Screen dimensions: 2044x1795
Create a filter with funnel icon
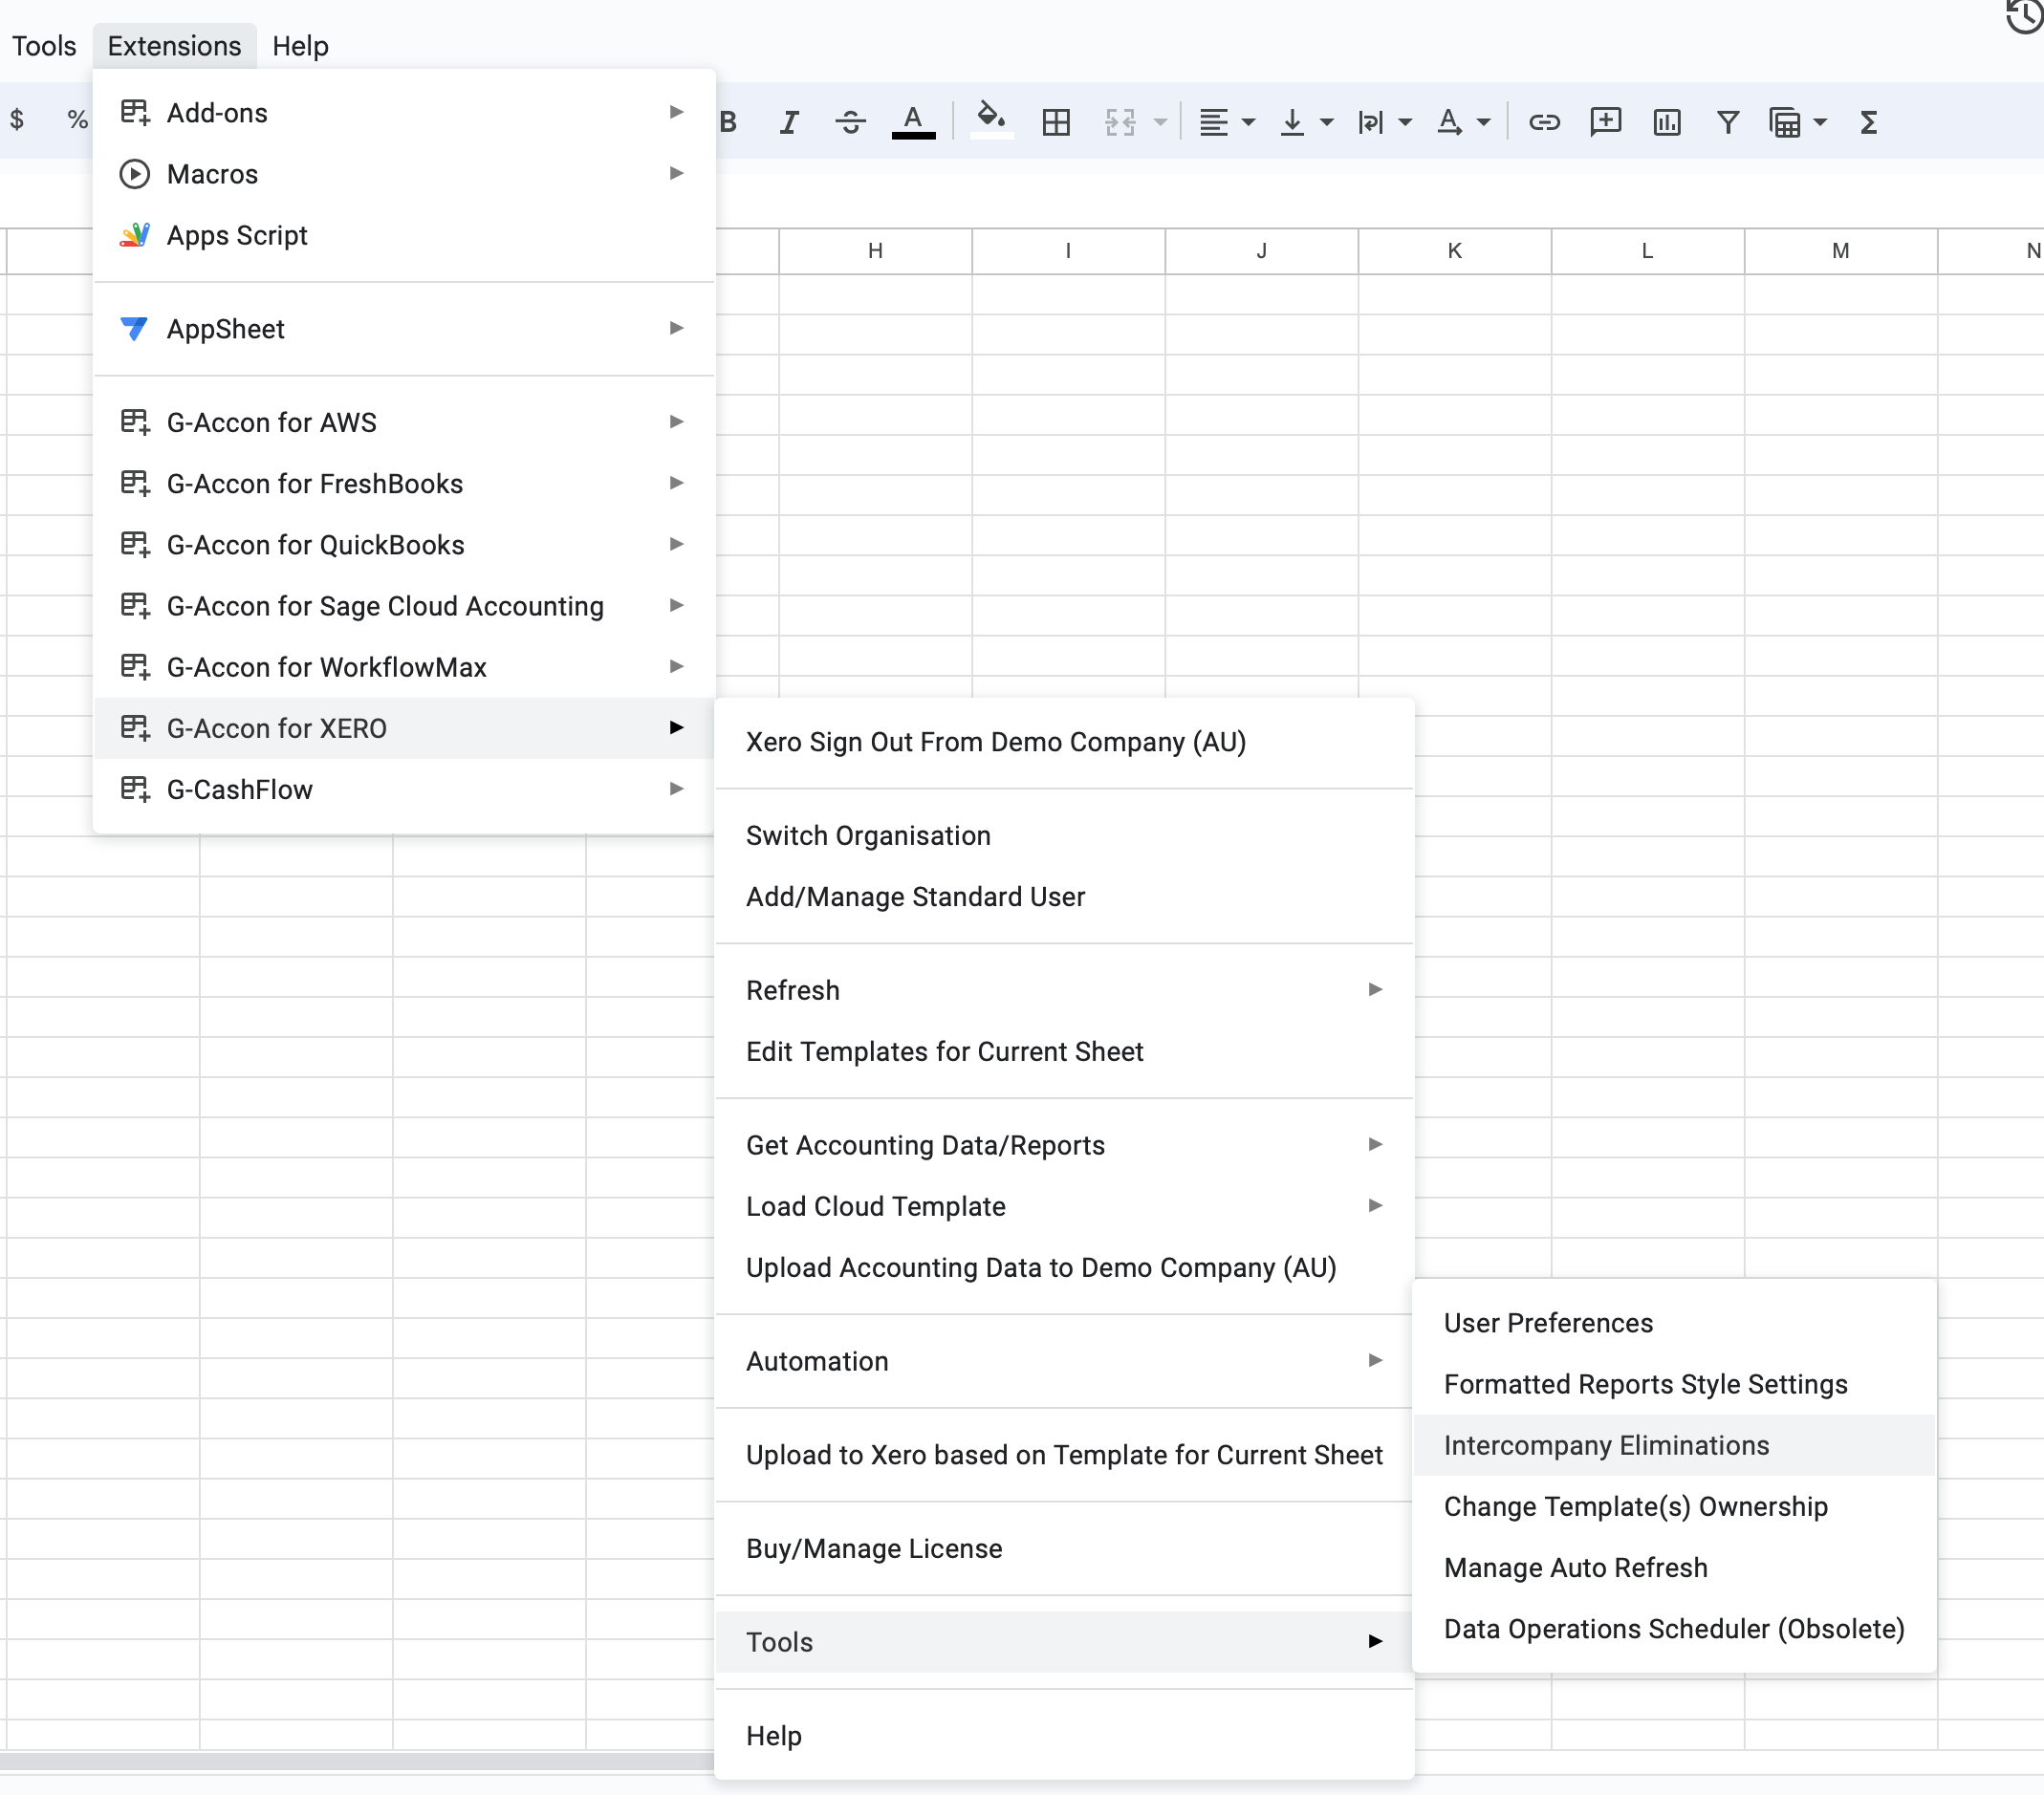(1727, 122)
